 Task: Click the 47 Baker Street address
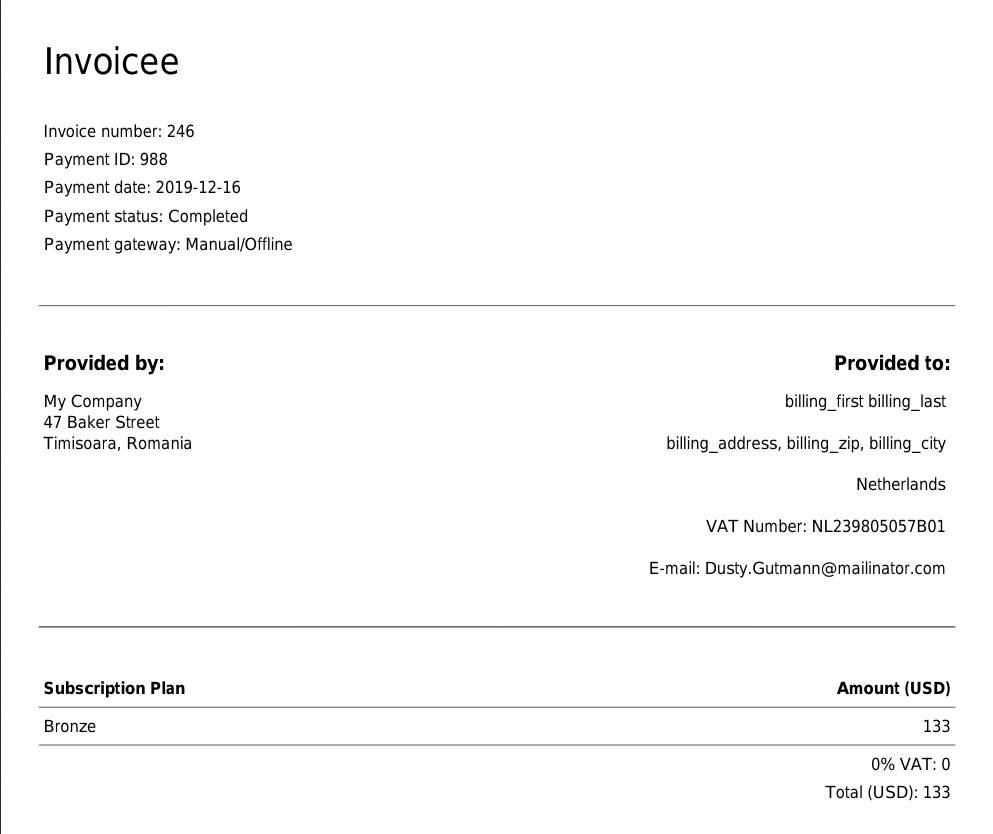[102, 422]
